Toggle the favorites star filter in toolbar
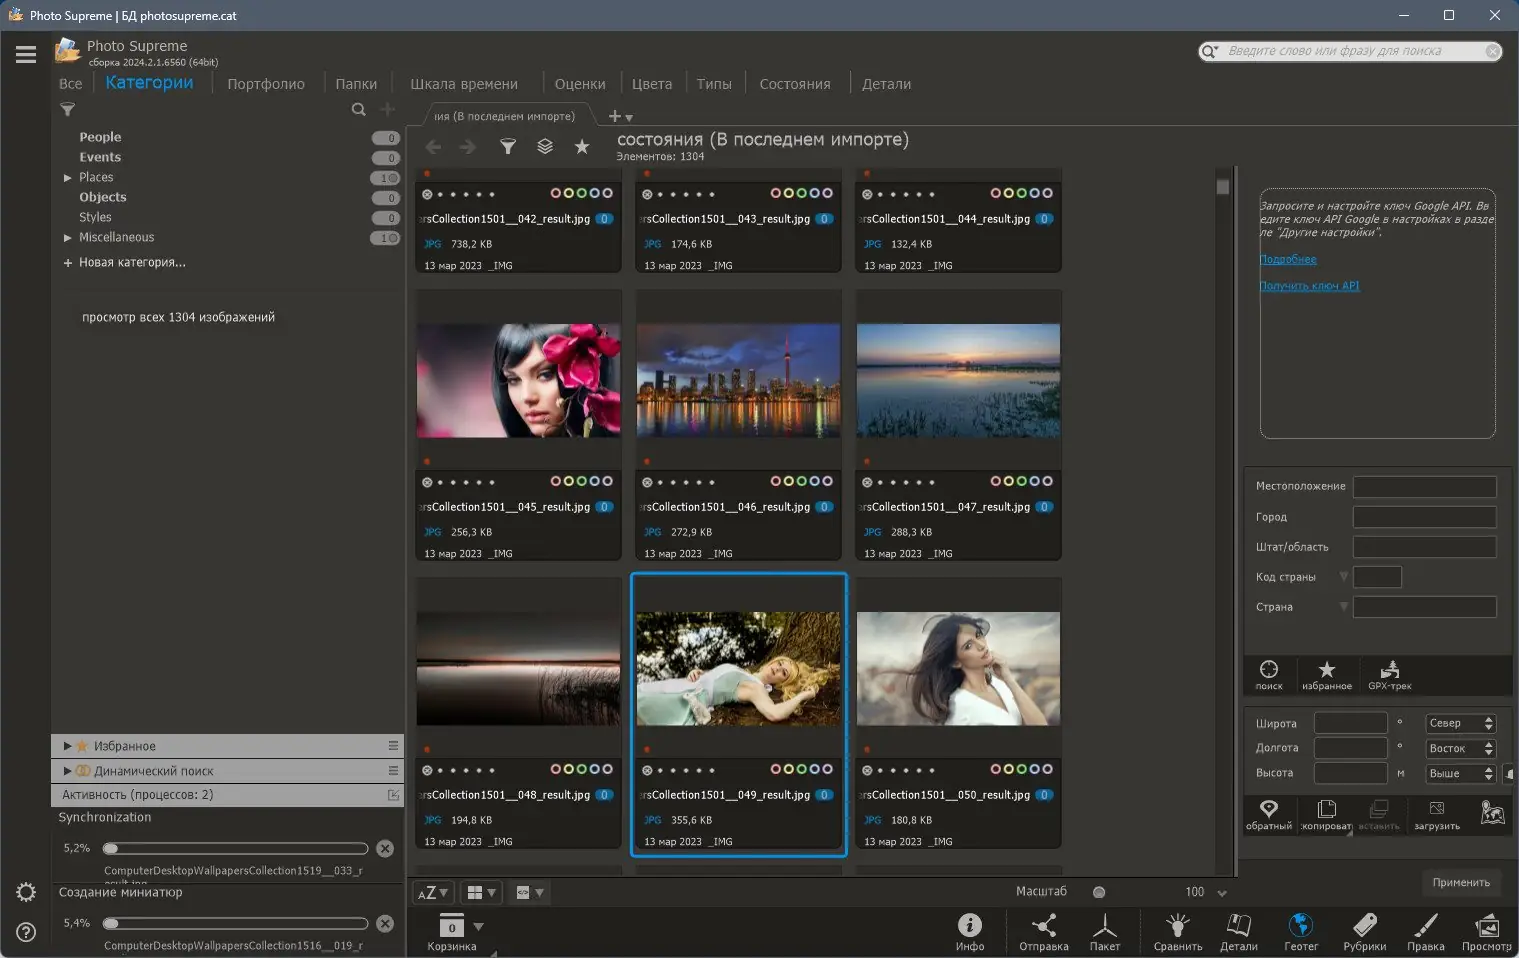This screenshot has width=1519, height=958. point(582,147)
